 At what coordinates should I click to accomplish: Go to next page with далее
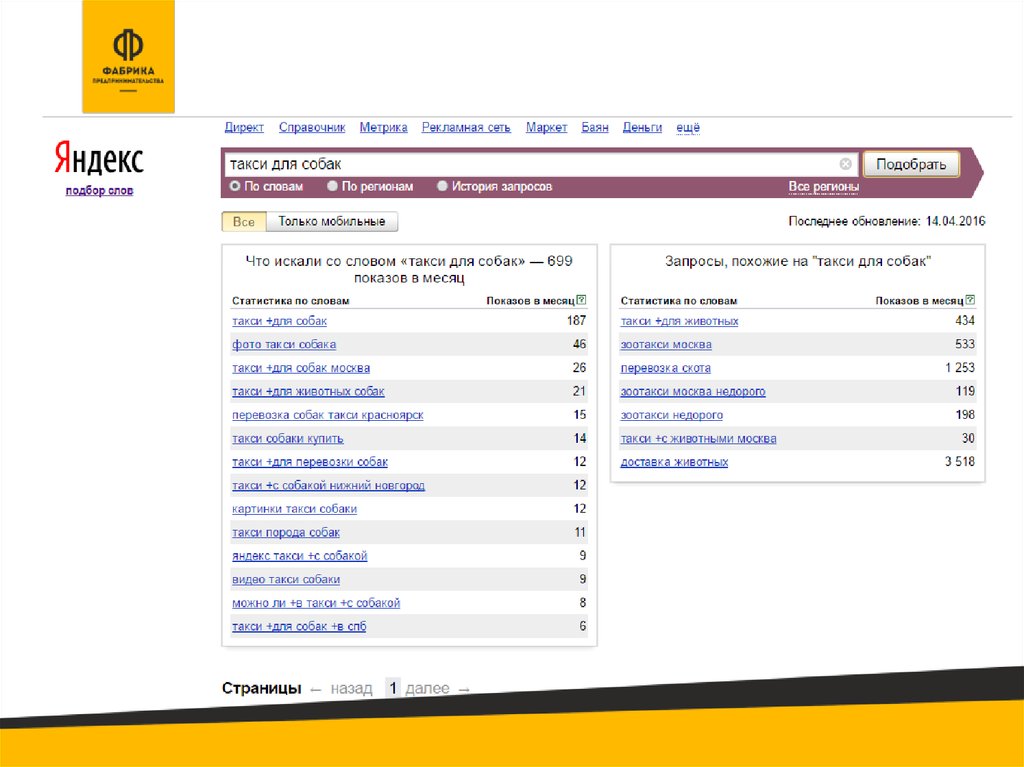[428, 689]
